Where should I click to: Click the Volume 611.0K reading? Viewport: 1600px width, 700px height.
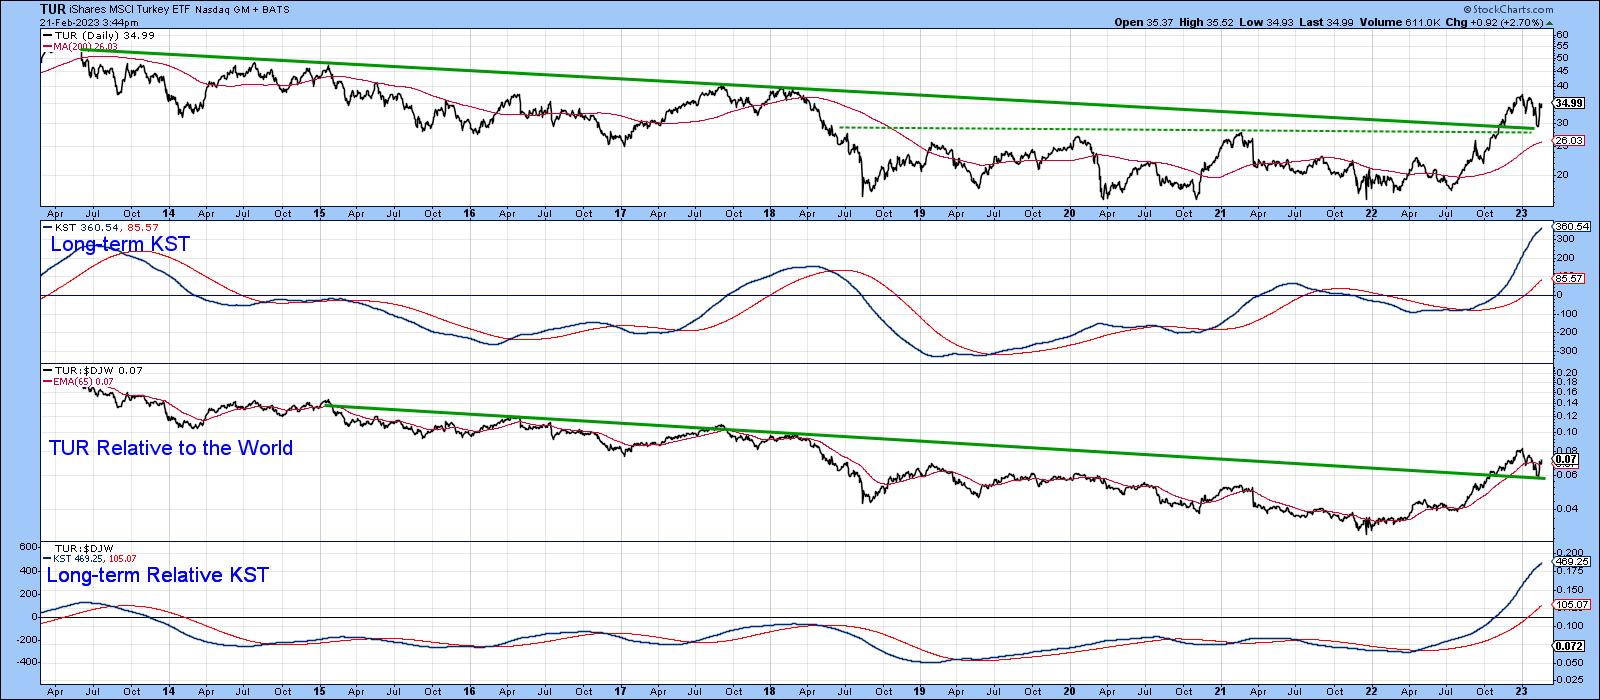click(1399, 22)
